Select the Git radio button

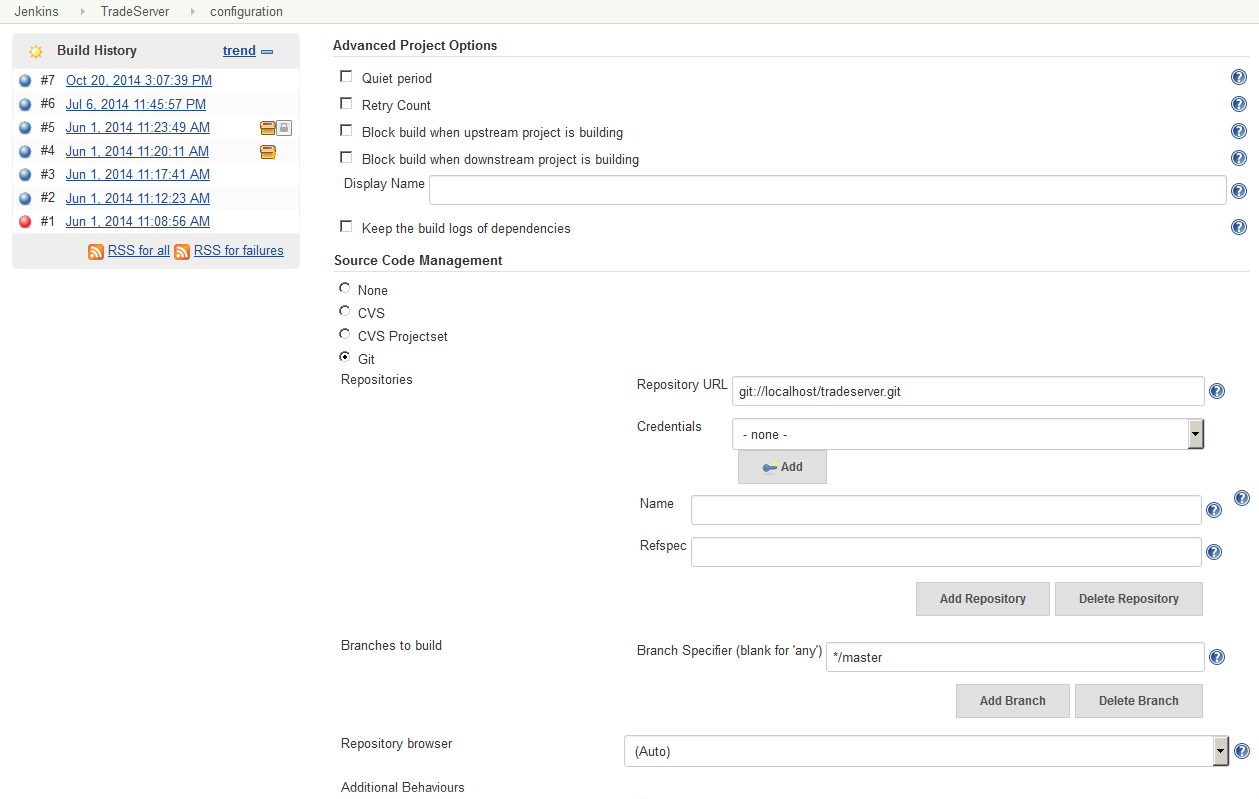pyautogui.click(x=345, y=357)
